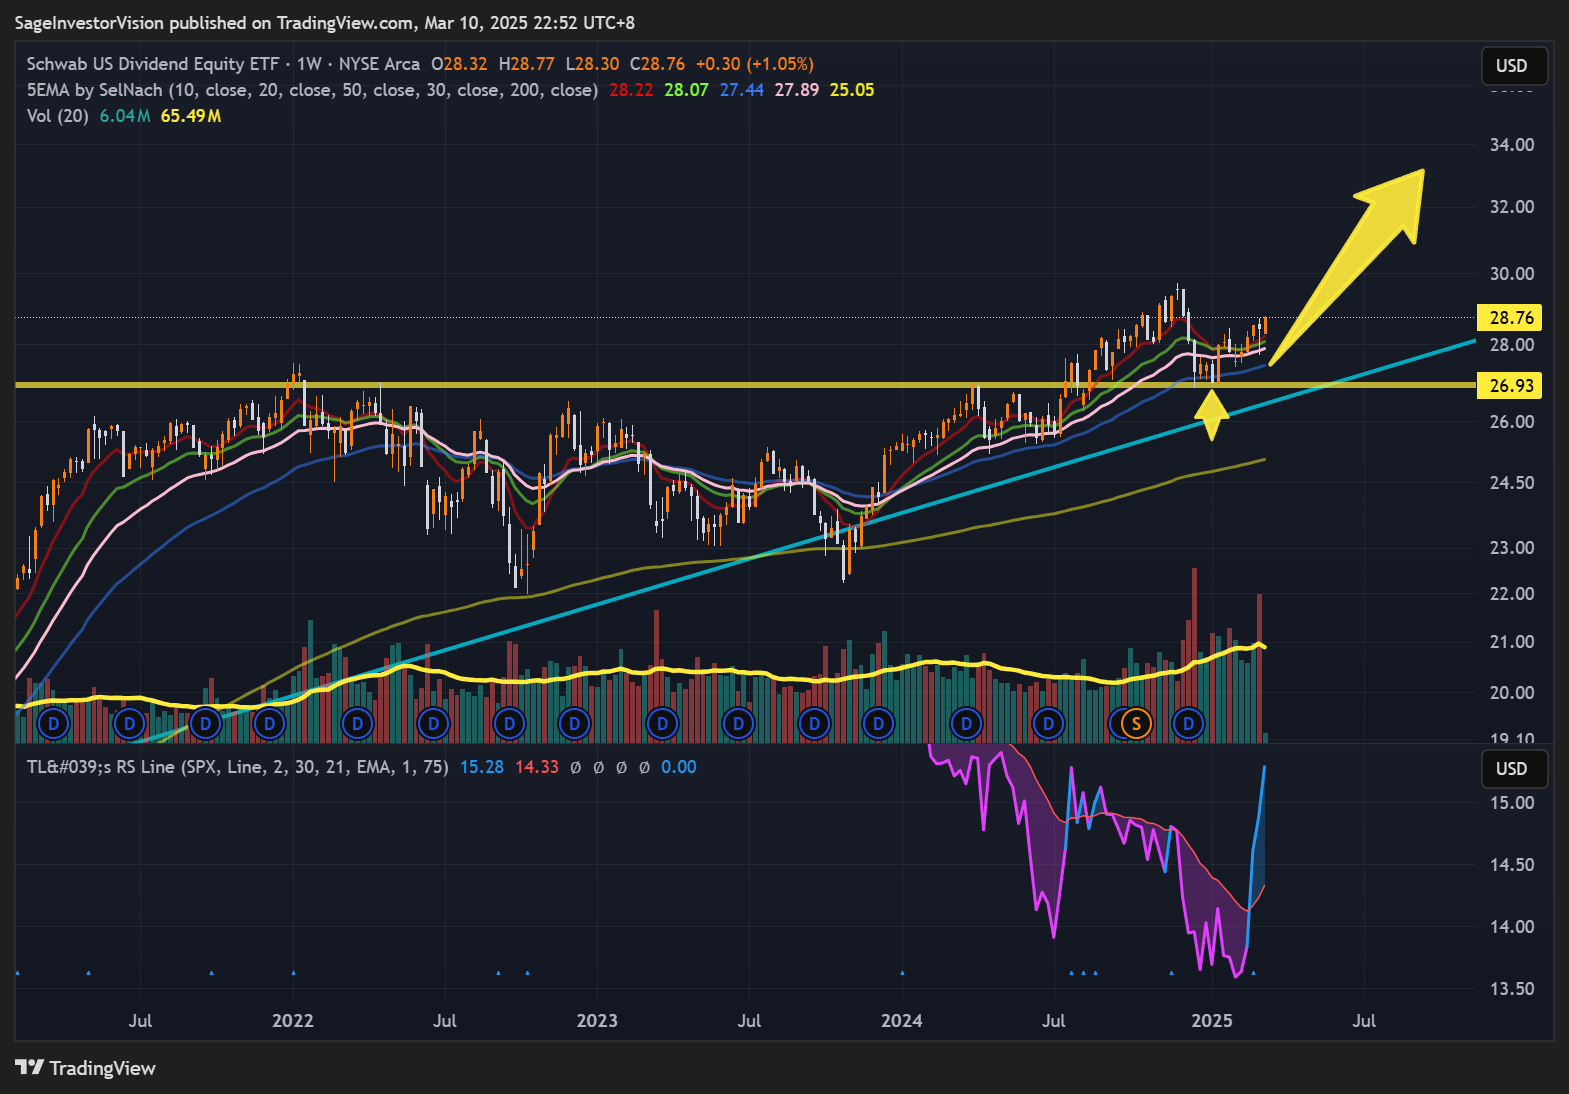Click the RS Line value 15.28
Image resolution: width=1569 pixels, height=1094 pixels.
click(x=482, y=767)
